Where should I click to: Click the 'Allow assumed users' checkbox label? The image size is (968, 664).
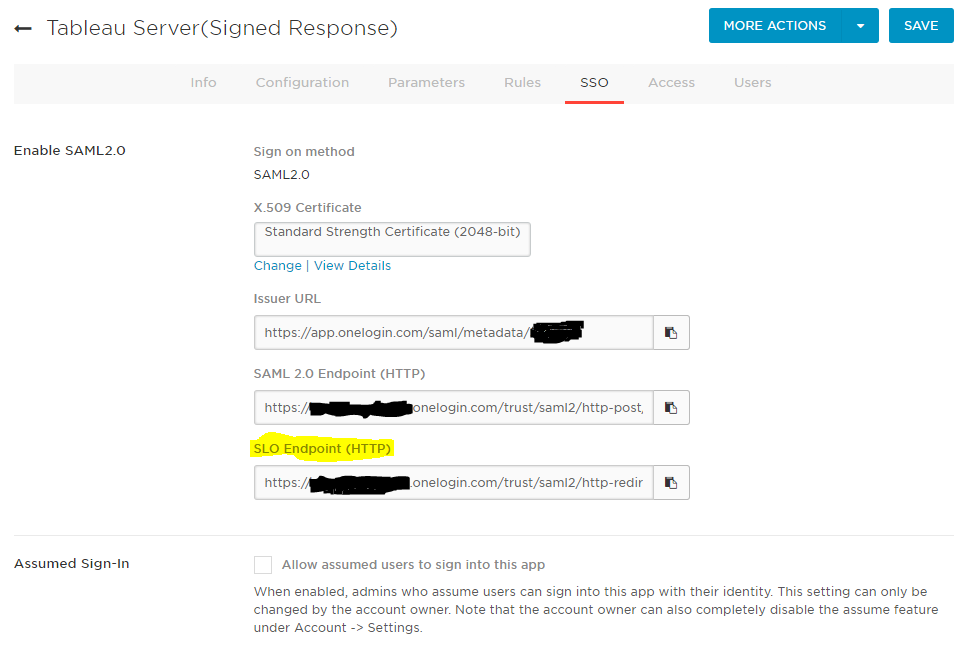(x=414, y=565)
